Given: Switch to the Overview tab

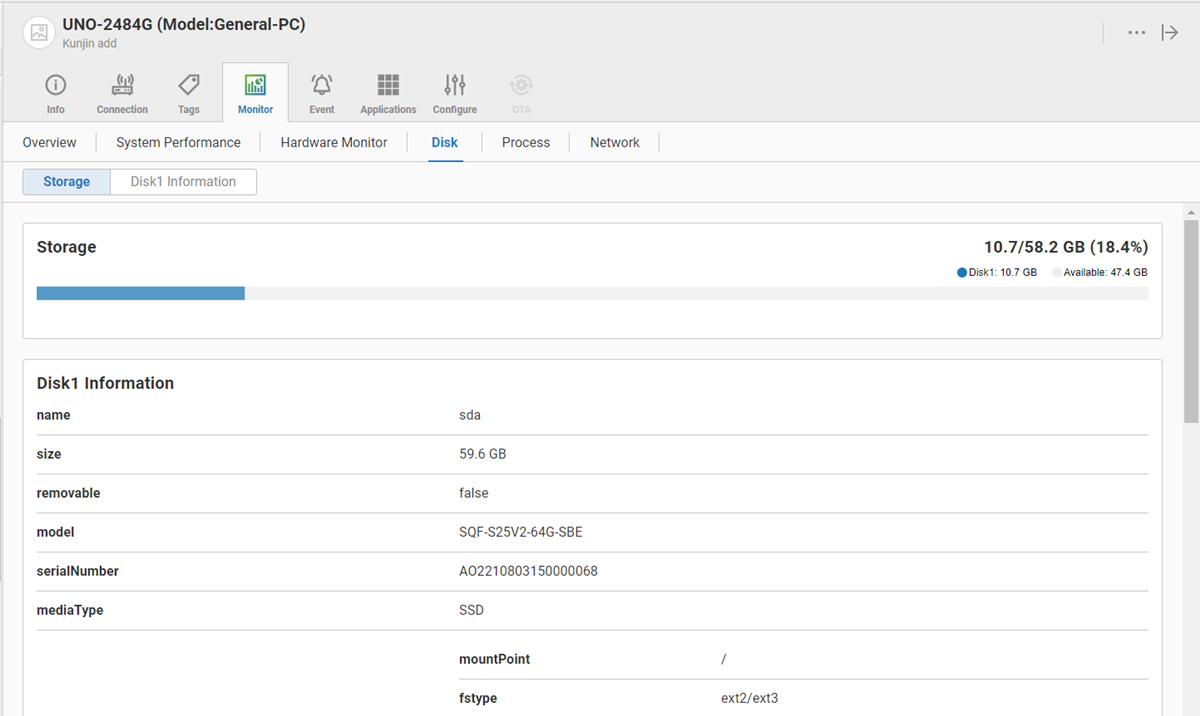Looking at the screenshot, I should [49, 143].
